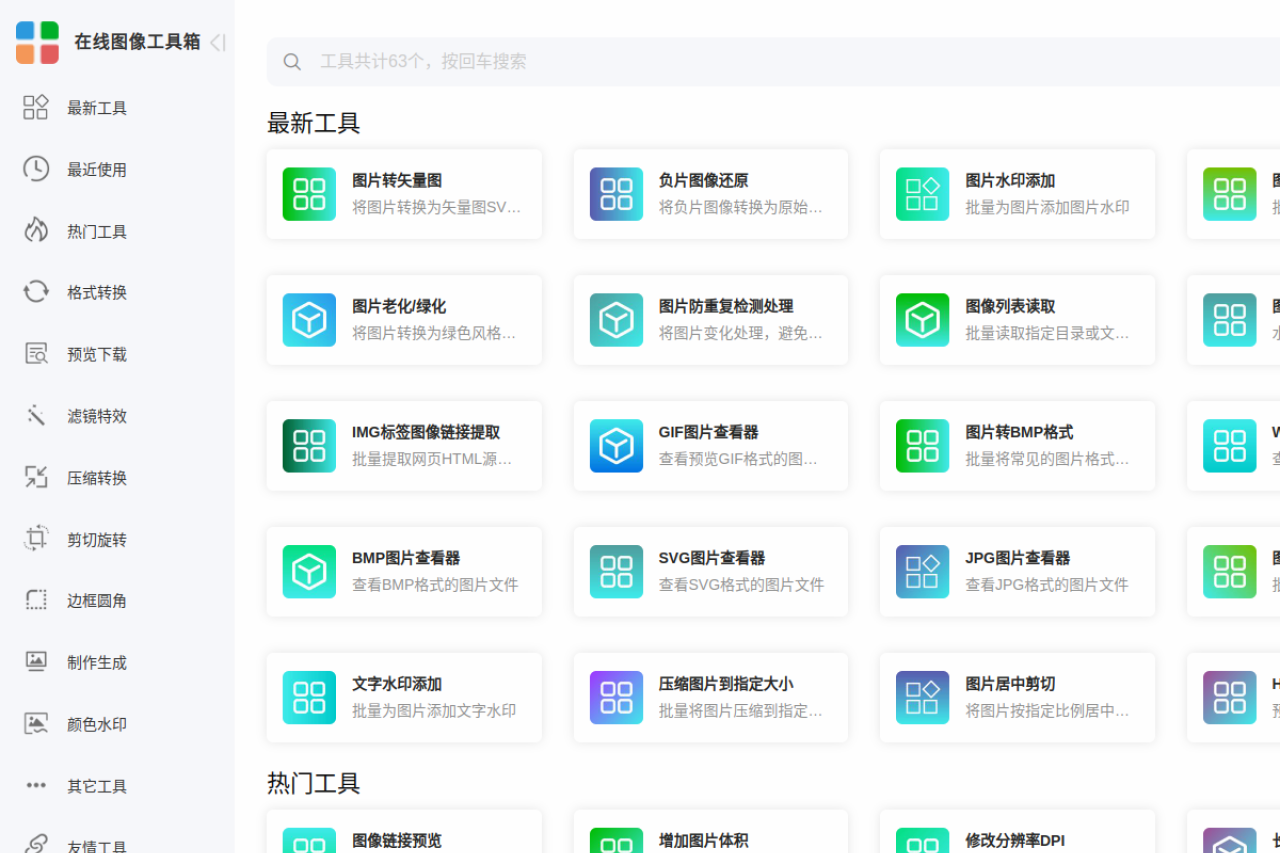
Task: Click the 压缩图片到指定大小 tool icon
Action: [616, 698]
